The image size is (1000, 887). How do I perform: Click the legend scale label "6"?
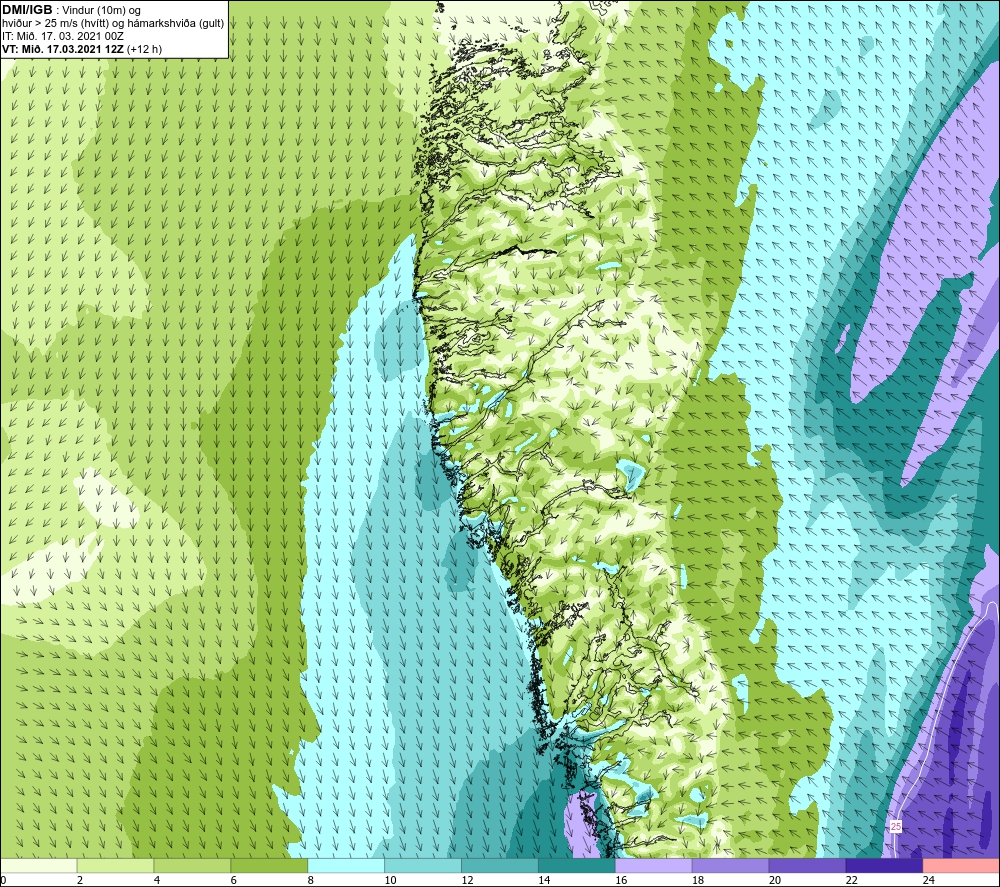pos(233,880)
